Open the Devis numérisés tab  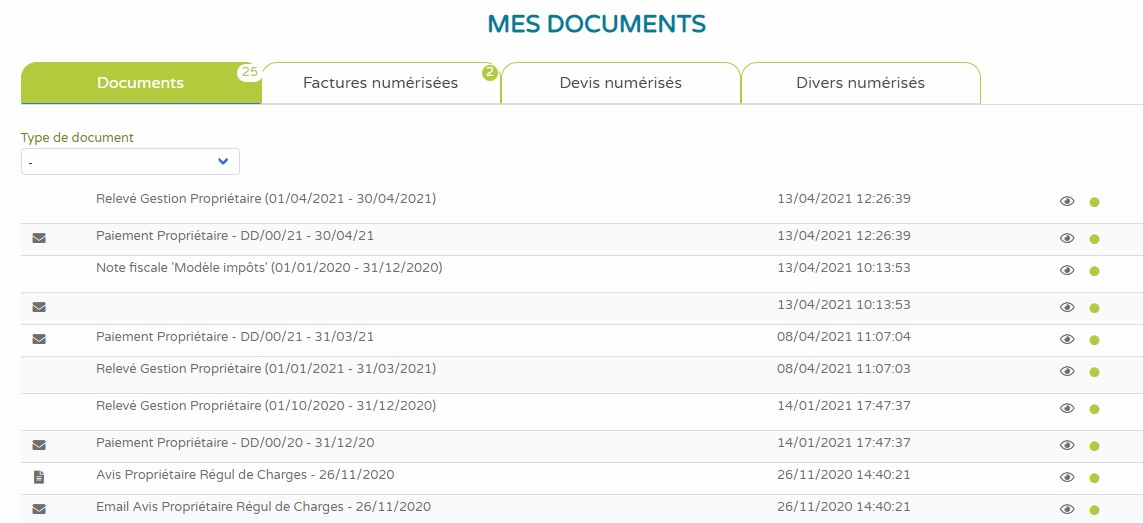click(x=620, y=83)
